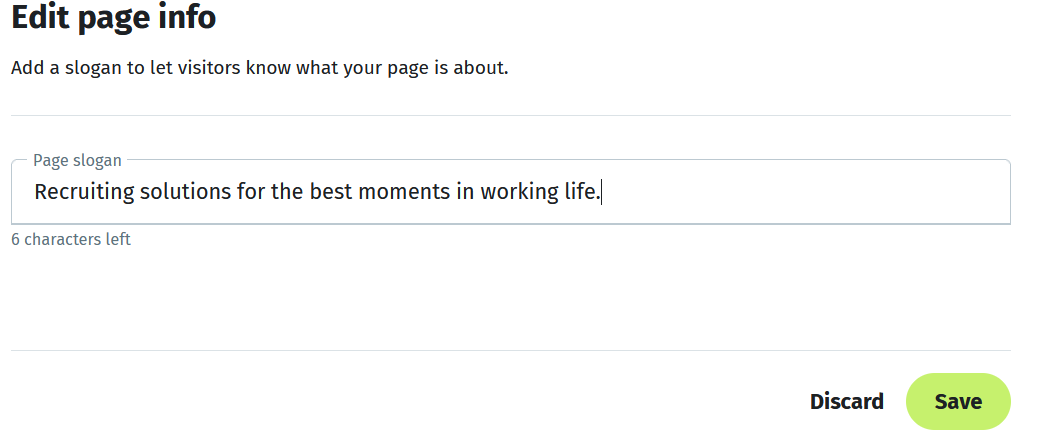Click the "6 characters left" counter
1062x438 pixels.
pos(71,239)
